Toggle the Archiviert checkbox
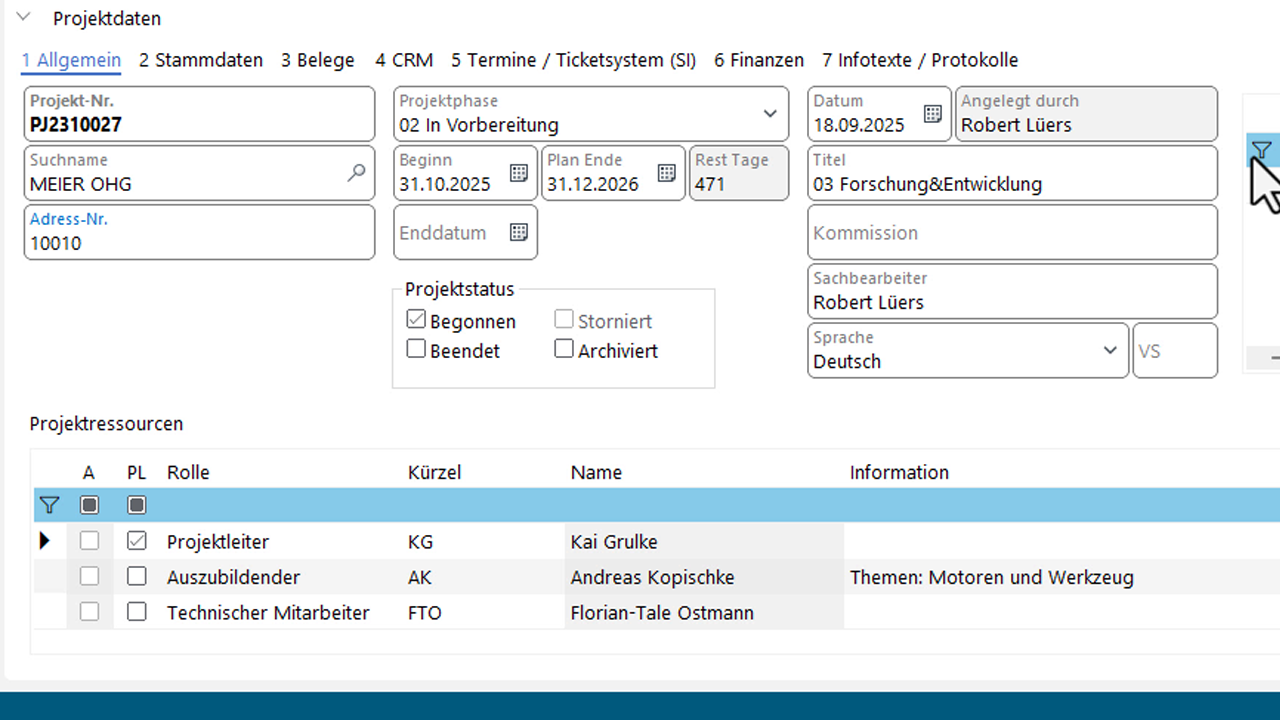The height and width of the screenshot is (720, 1280). coord(564,349)
